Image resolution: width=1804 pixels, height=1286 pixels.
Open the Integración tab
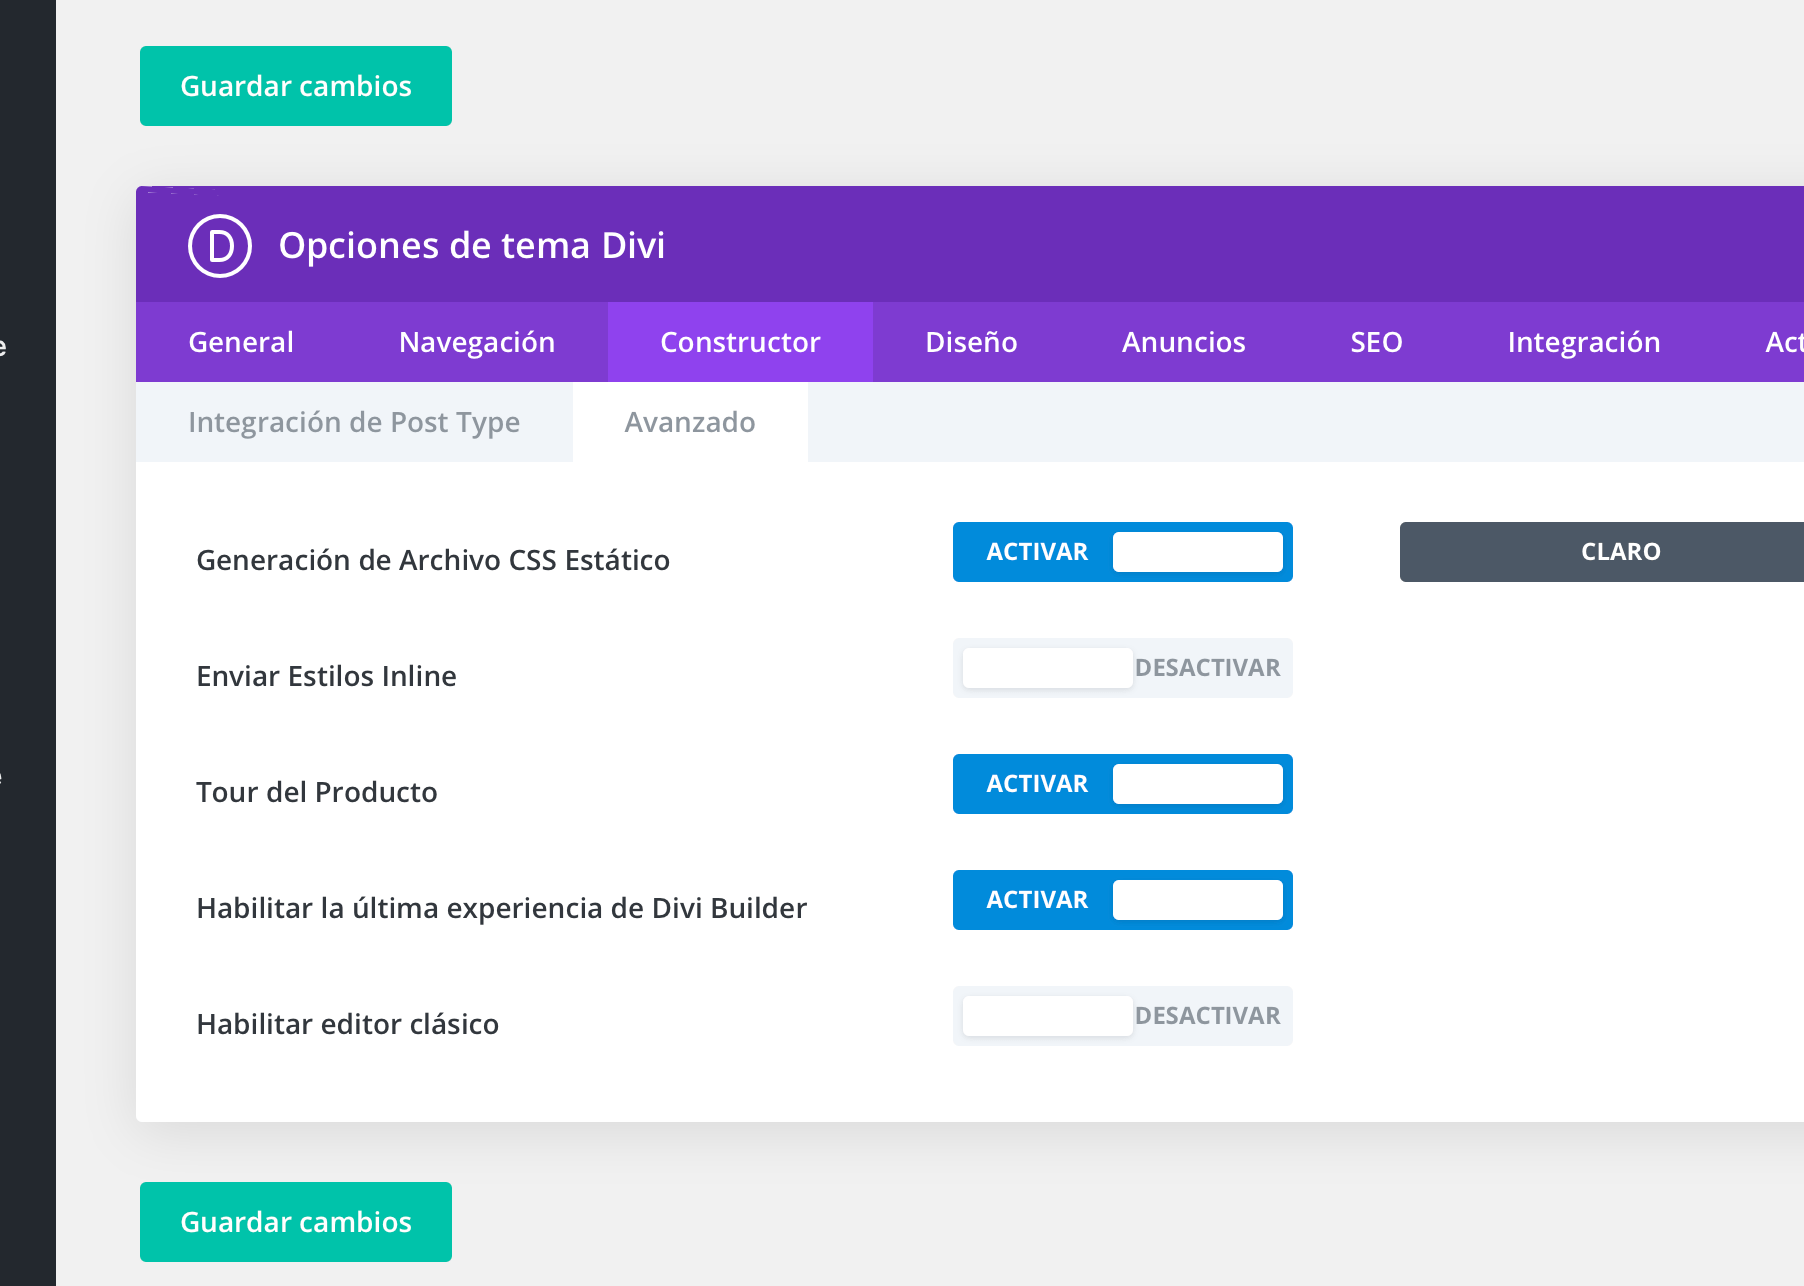coord(1584,342)
